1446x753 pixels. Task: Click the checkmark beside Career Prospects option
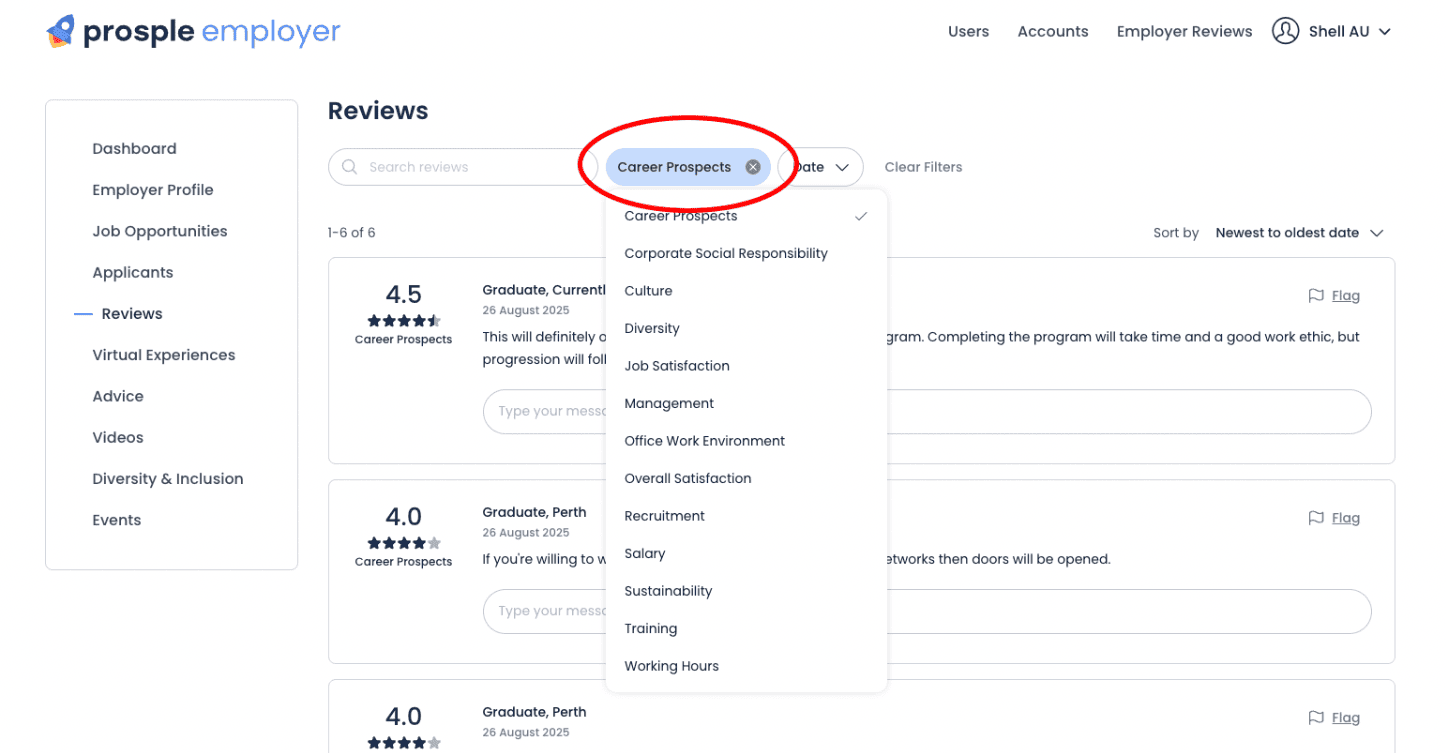(861, 216)
